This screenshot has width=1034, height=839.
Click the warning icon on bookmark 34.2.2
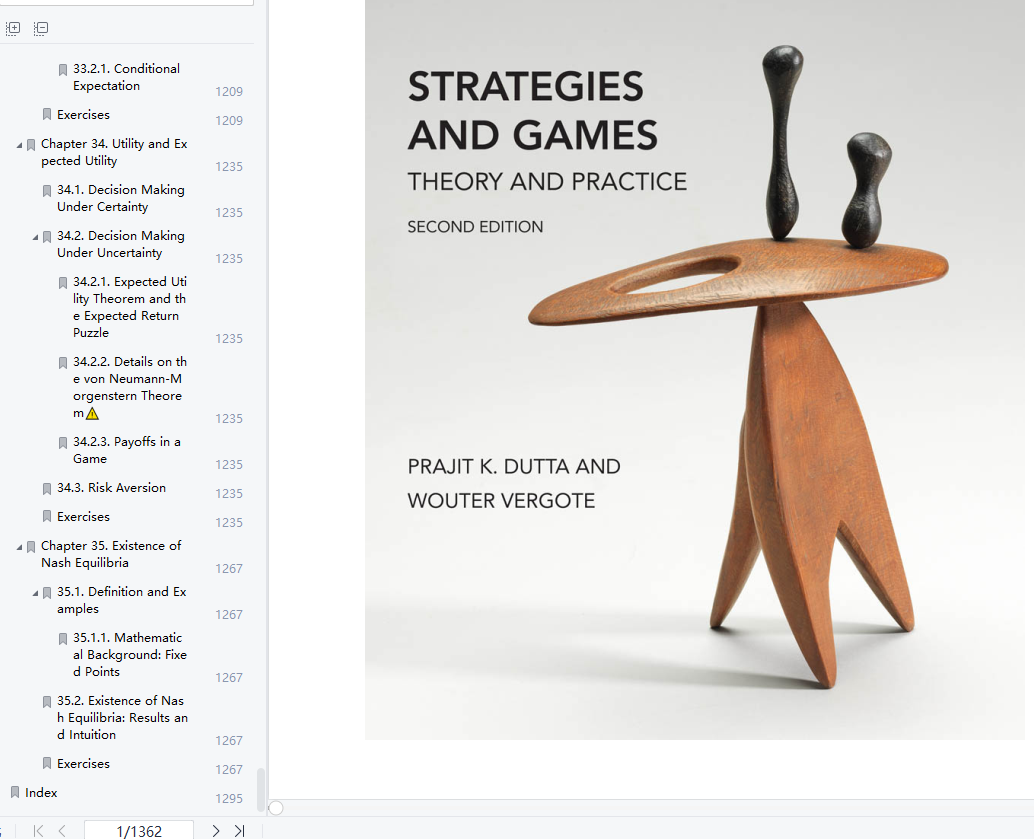[92, 414]
